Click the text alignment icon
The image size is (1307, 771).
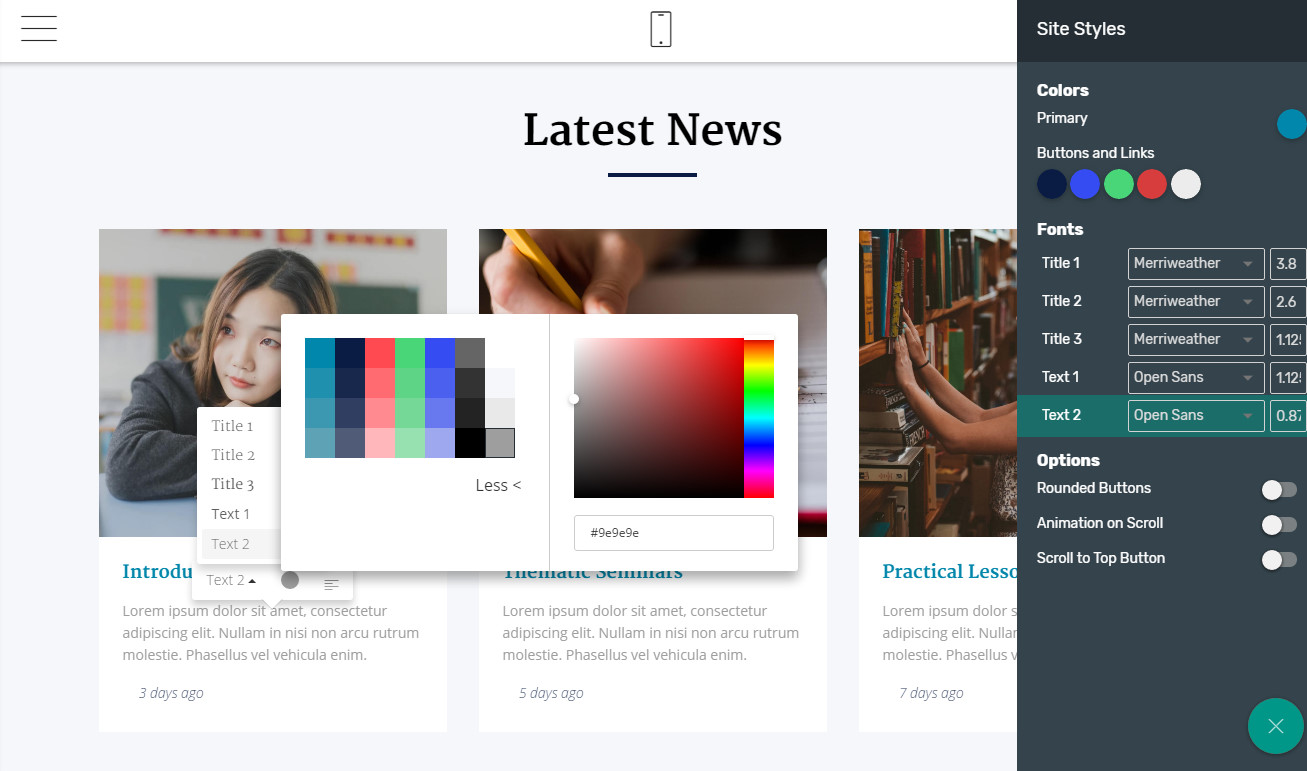coord(331,584)
